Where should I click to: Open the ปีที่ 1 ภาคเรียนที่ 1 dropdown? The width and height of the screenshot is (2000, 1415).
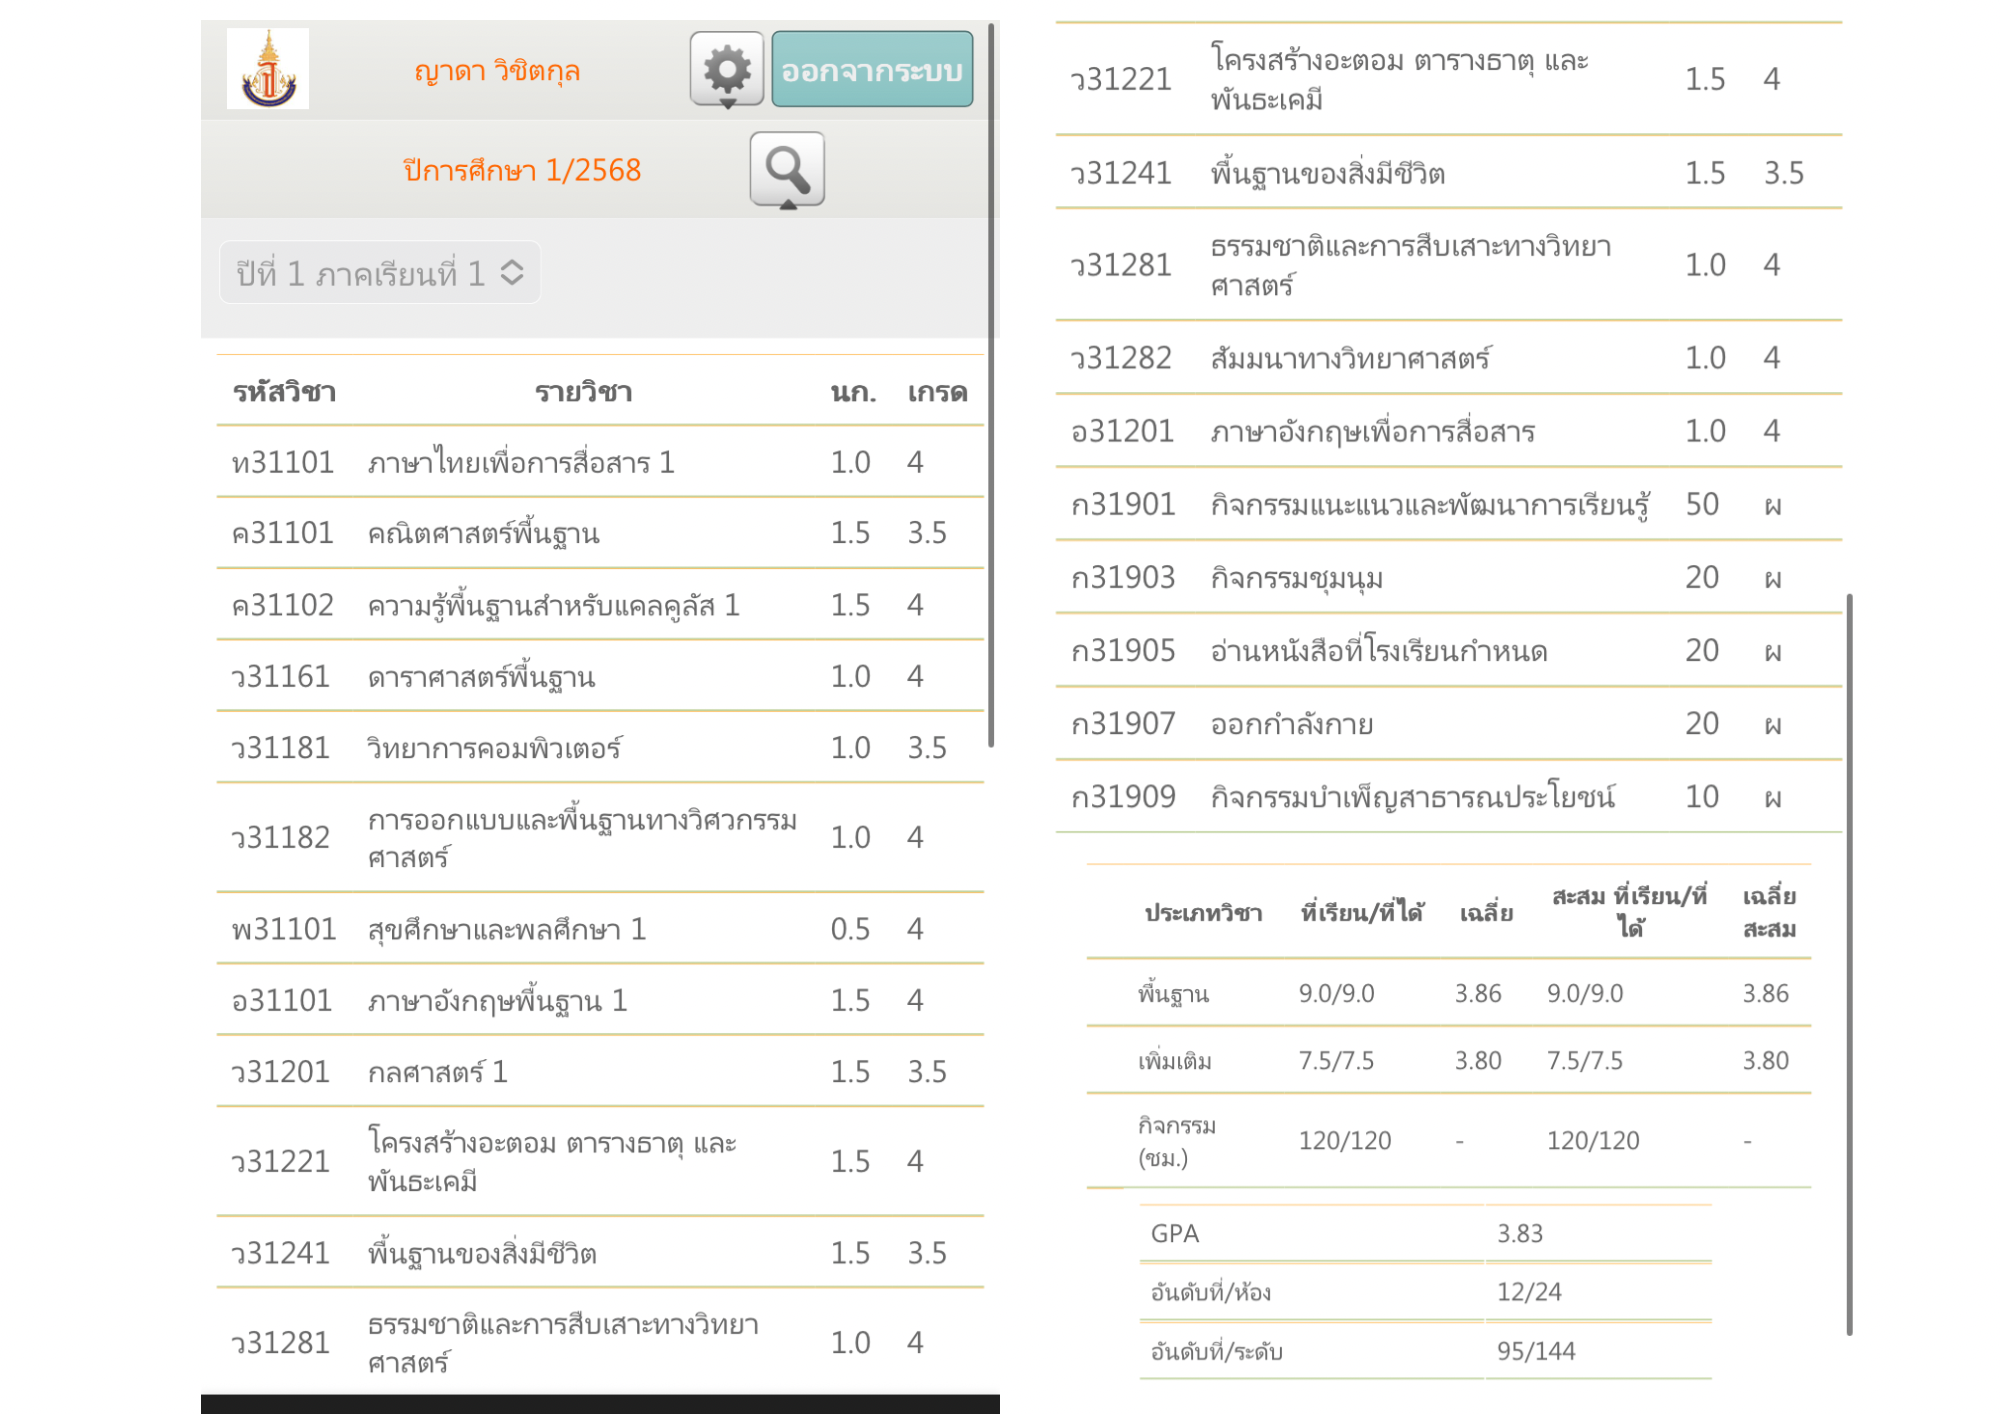tap(380, 272)
